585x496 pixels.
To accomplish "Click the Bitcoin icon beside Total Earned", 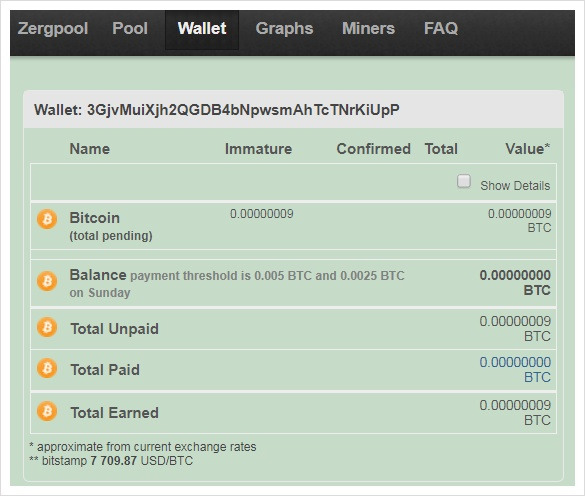I will [47, 411].
